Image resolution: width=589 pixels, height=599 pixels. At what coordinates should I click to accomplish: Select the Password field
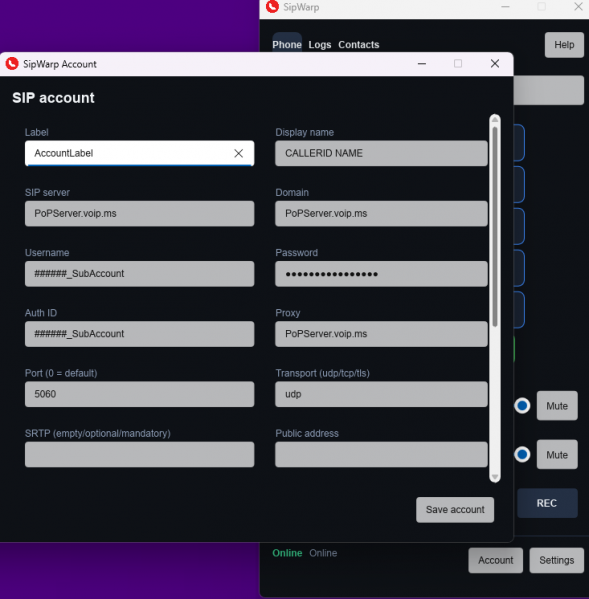point(381,274)
